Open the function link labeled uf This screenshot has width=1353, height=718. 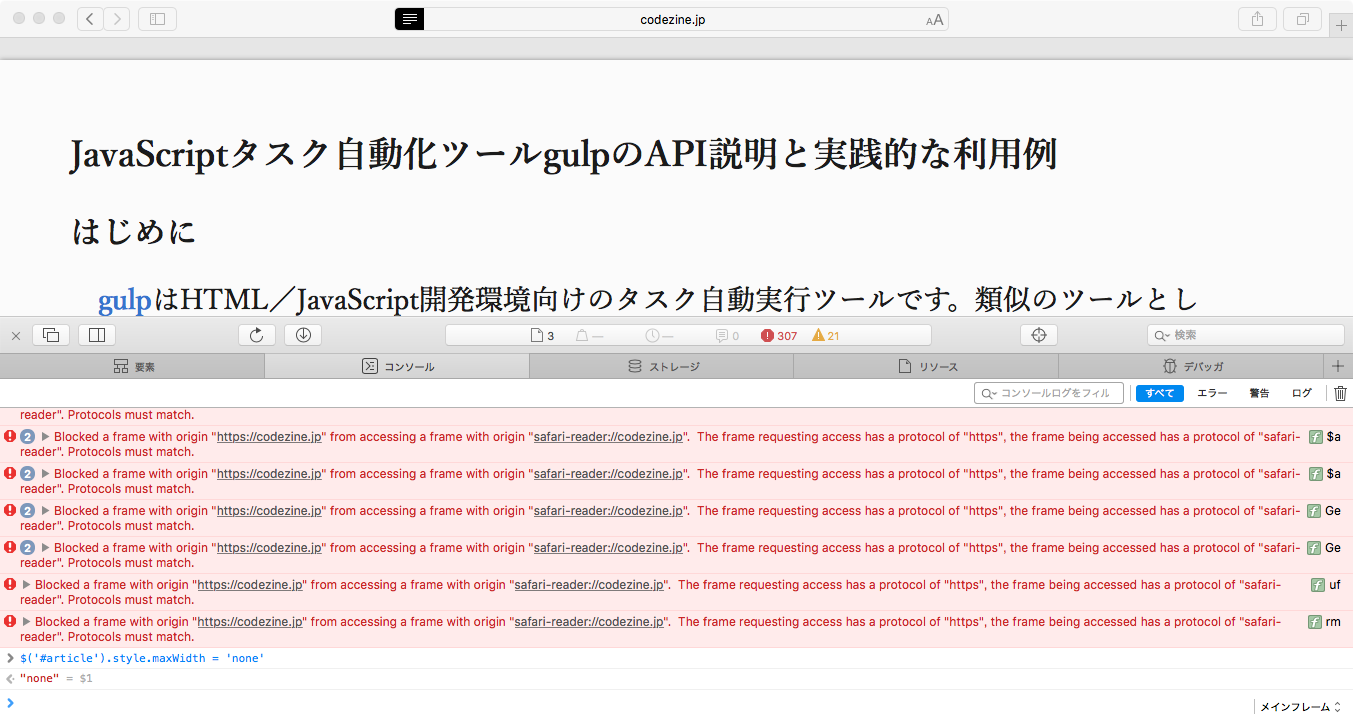click(x=1326, y=585)
